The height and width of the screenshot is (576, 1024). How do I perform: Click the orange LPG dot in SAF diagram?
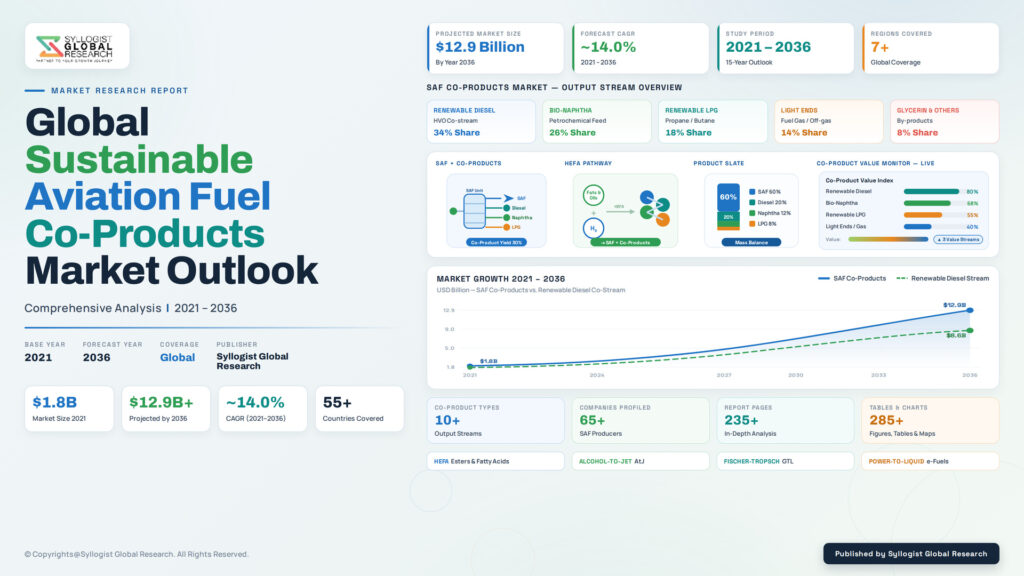coord(506,227)
